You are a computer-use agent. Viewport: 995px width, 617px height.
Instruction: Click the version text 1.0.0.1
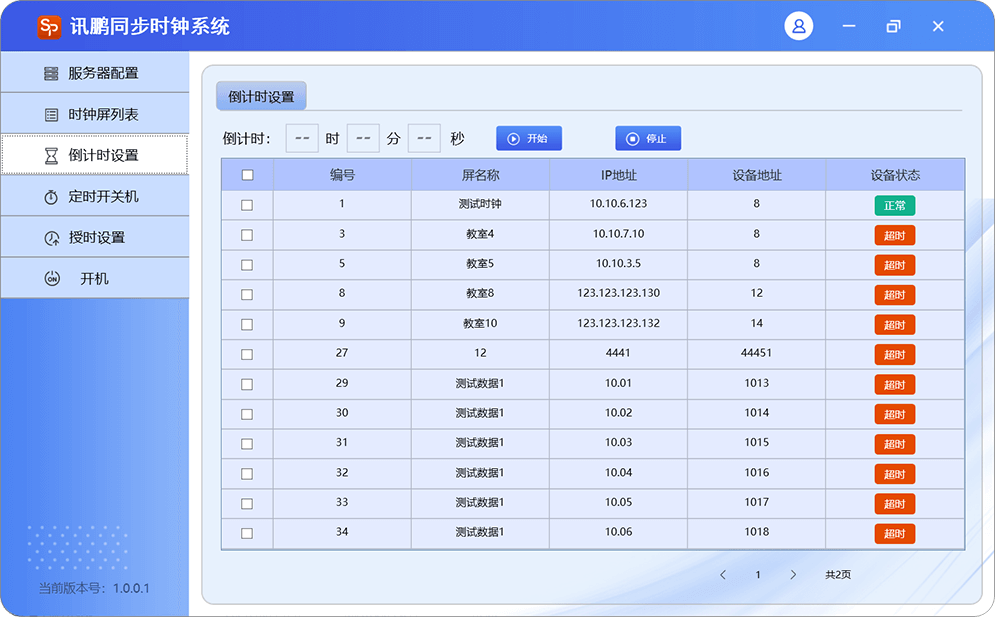(x=131, y=588)
